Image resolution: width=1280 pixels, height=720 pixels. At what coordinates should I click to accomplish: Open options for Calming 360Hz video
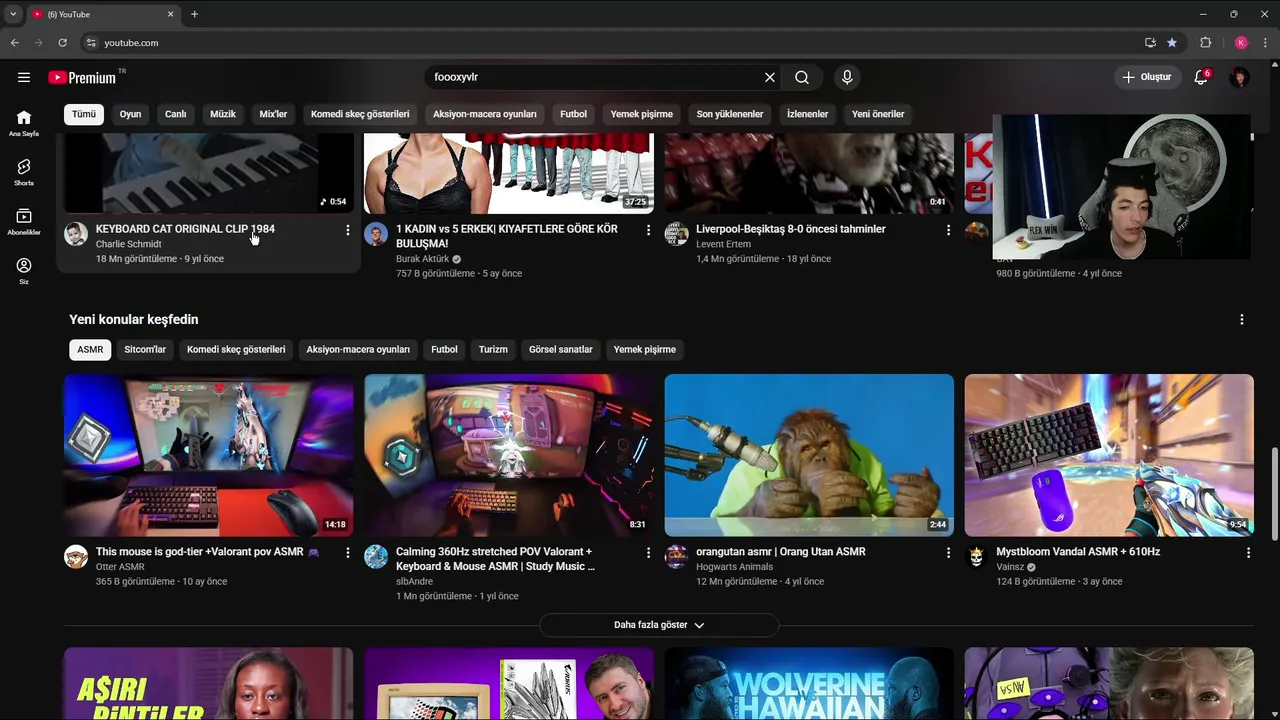(648, 553)
